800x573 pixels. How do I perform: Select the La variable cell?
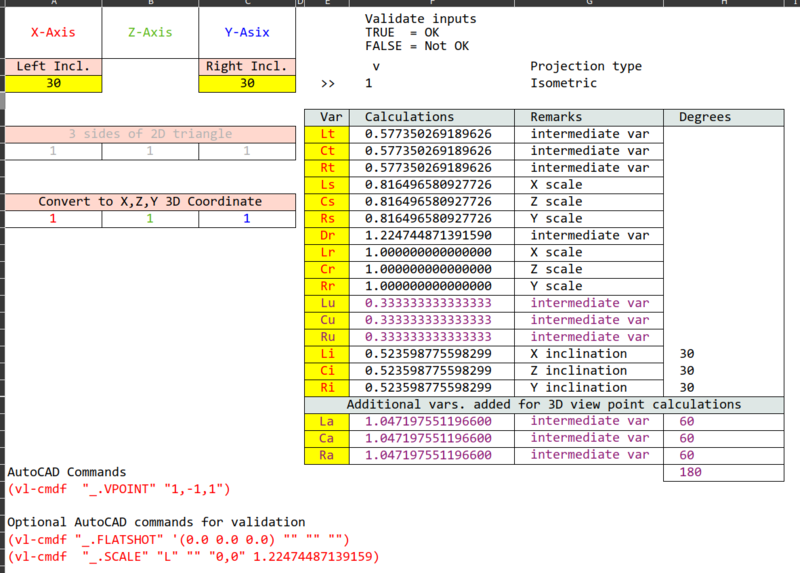coord(327,421)
